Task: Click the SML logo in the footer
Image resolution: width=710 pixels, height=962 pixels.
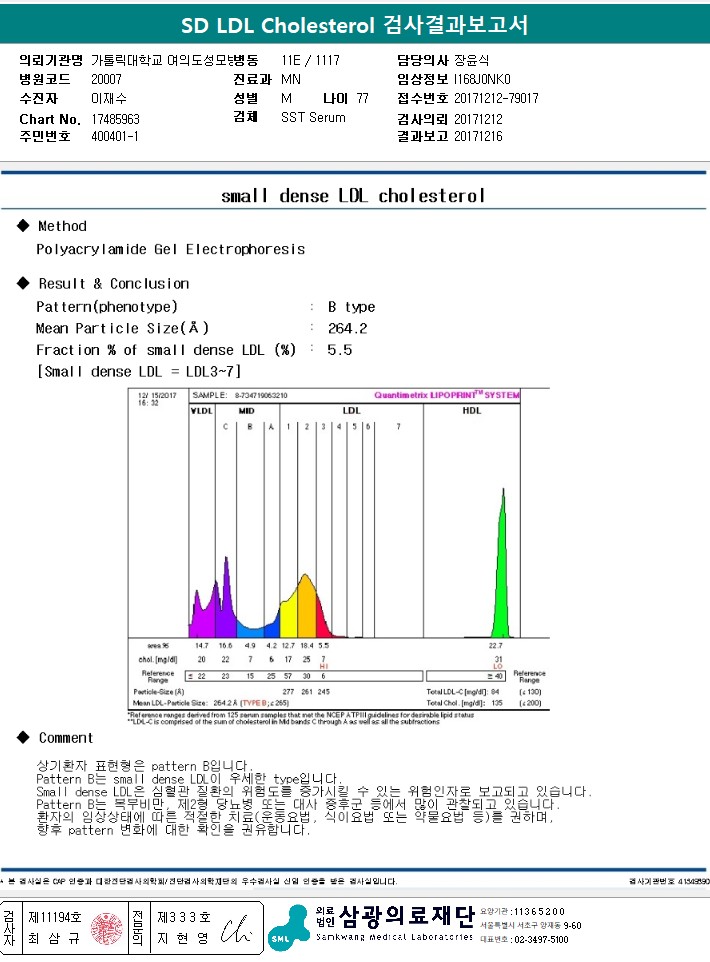Action: click(x=288, y=927)
